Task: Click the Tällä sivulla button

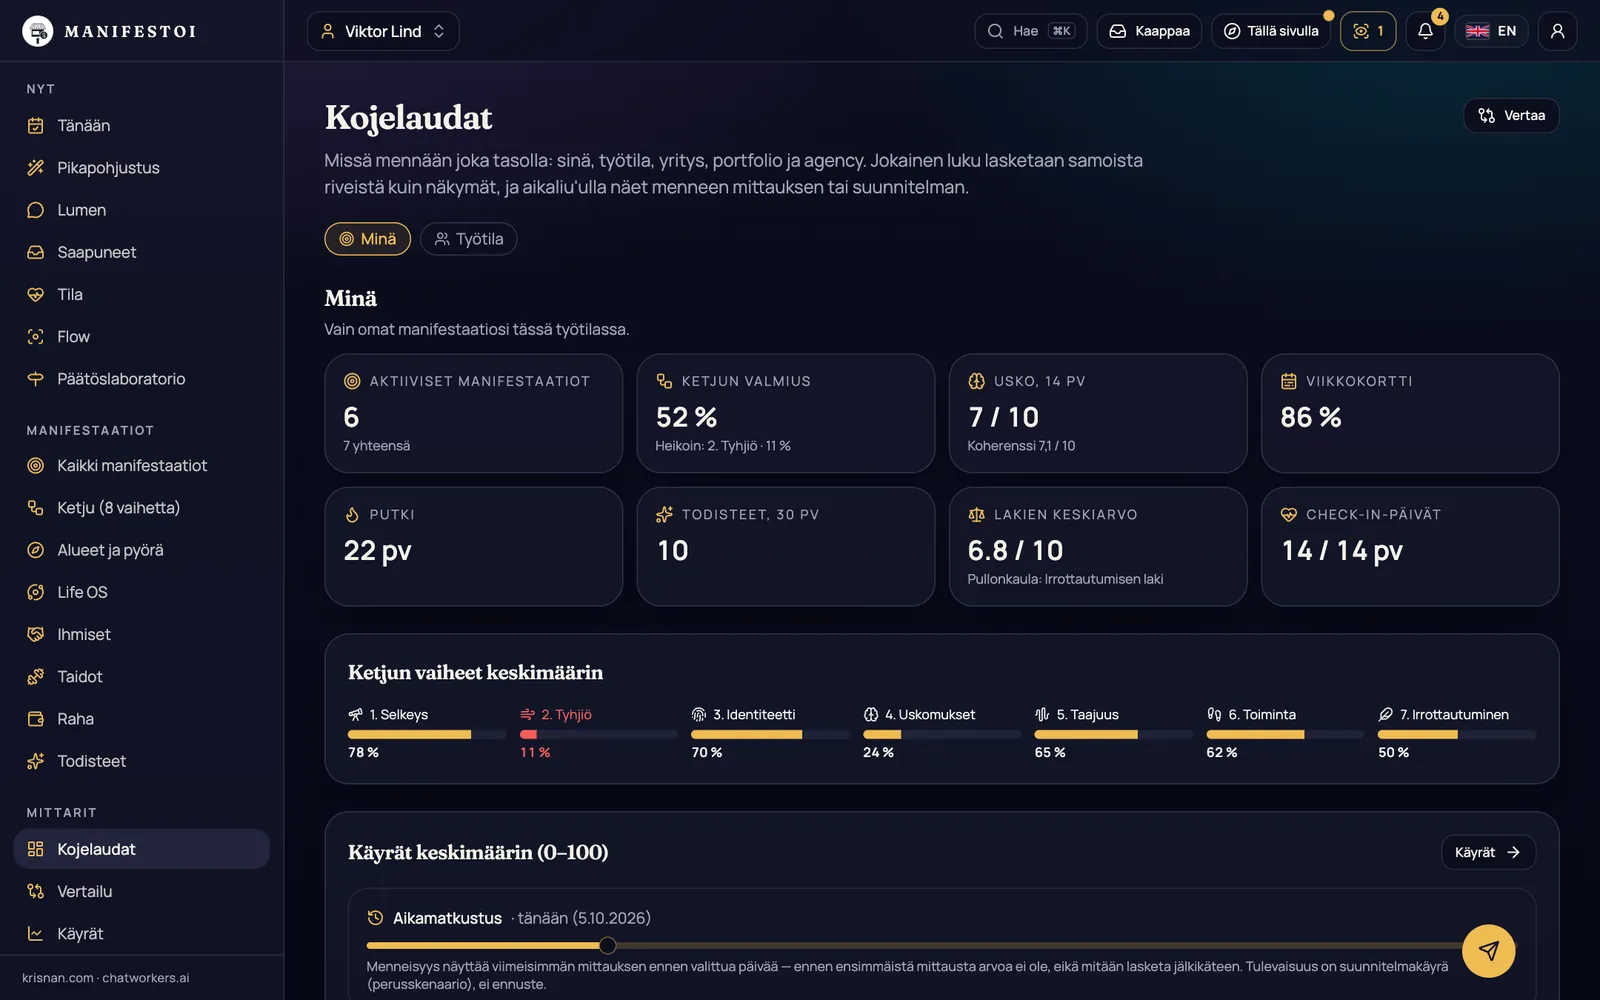Action: [x=1270, y=31]
